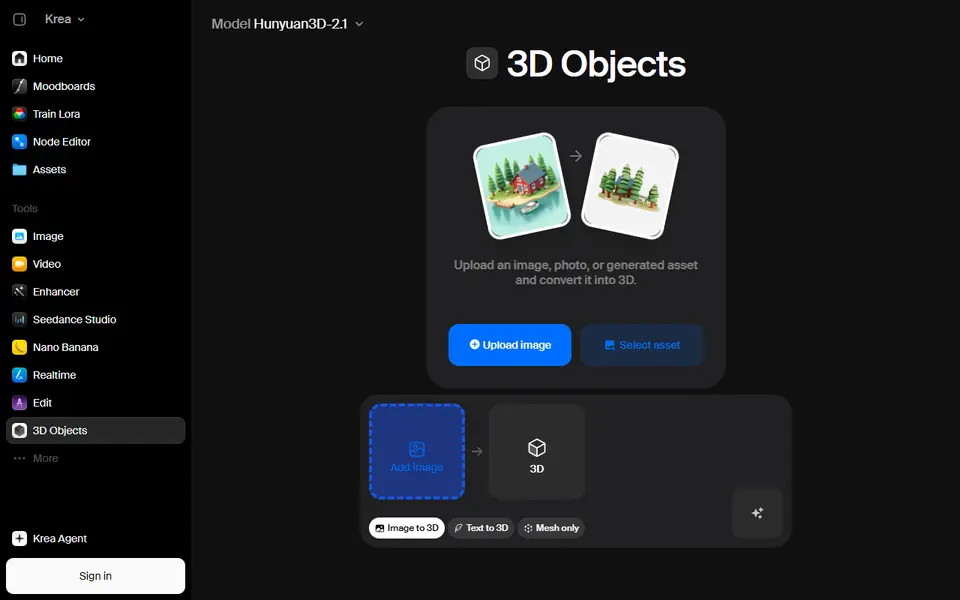This screenshot has height=600, width=960.
Task: Select 3D Objects in the sidebar
Action: pos(96,430)
